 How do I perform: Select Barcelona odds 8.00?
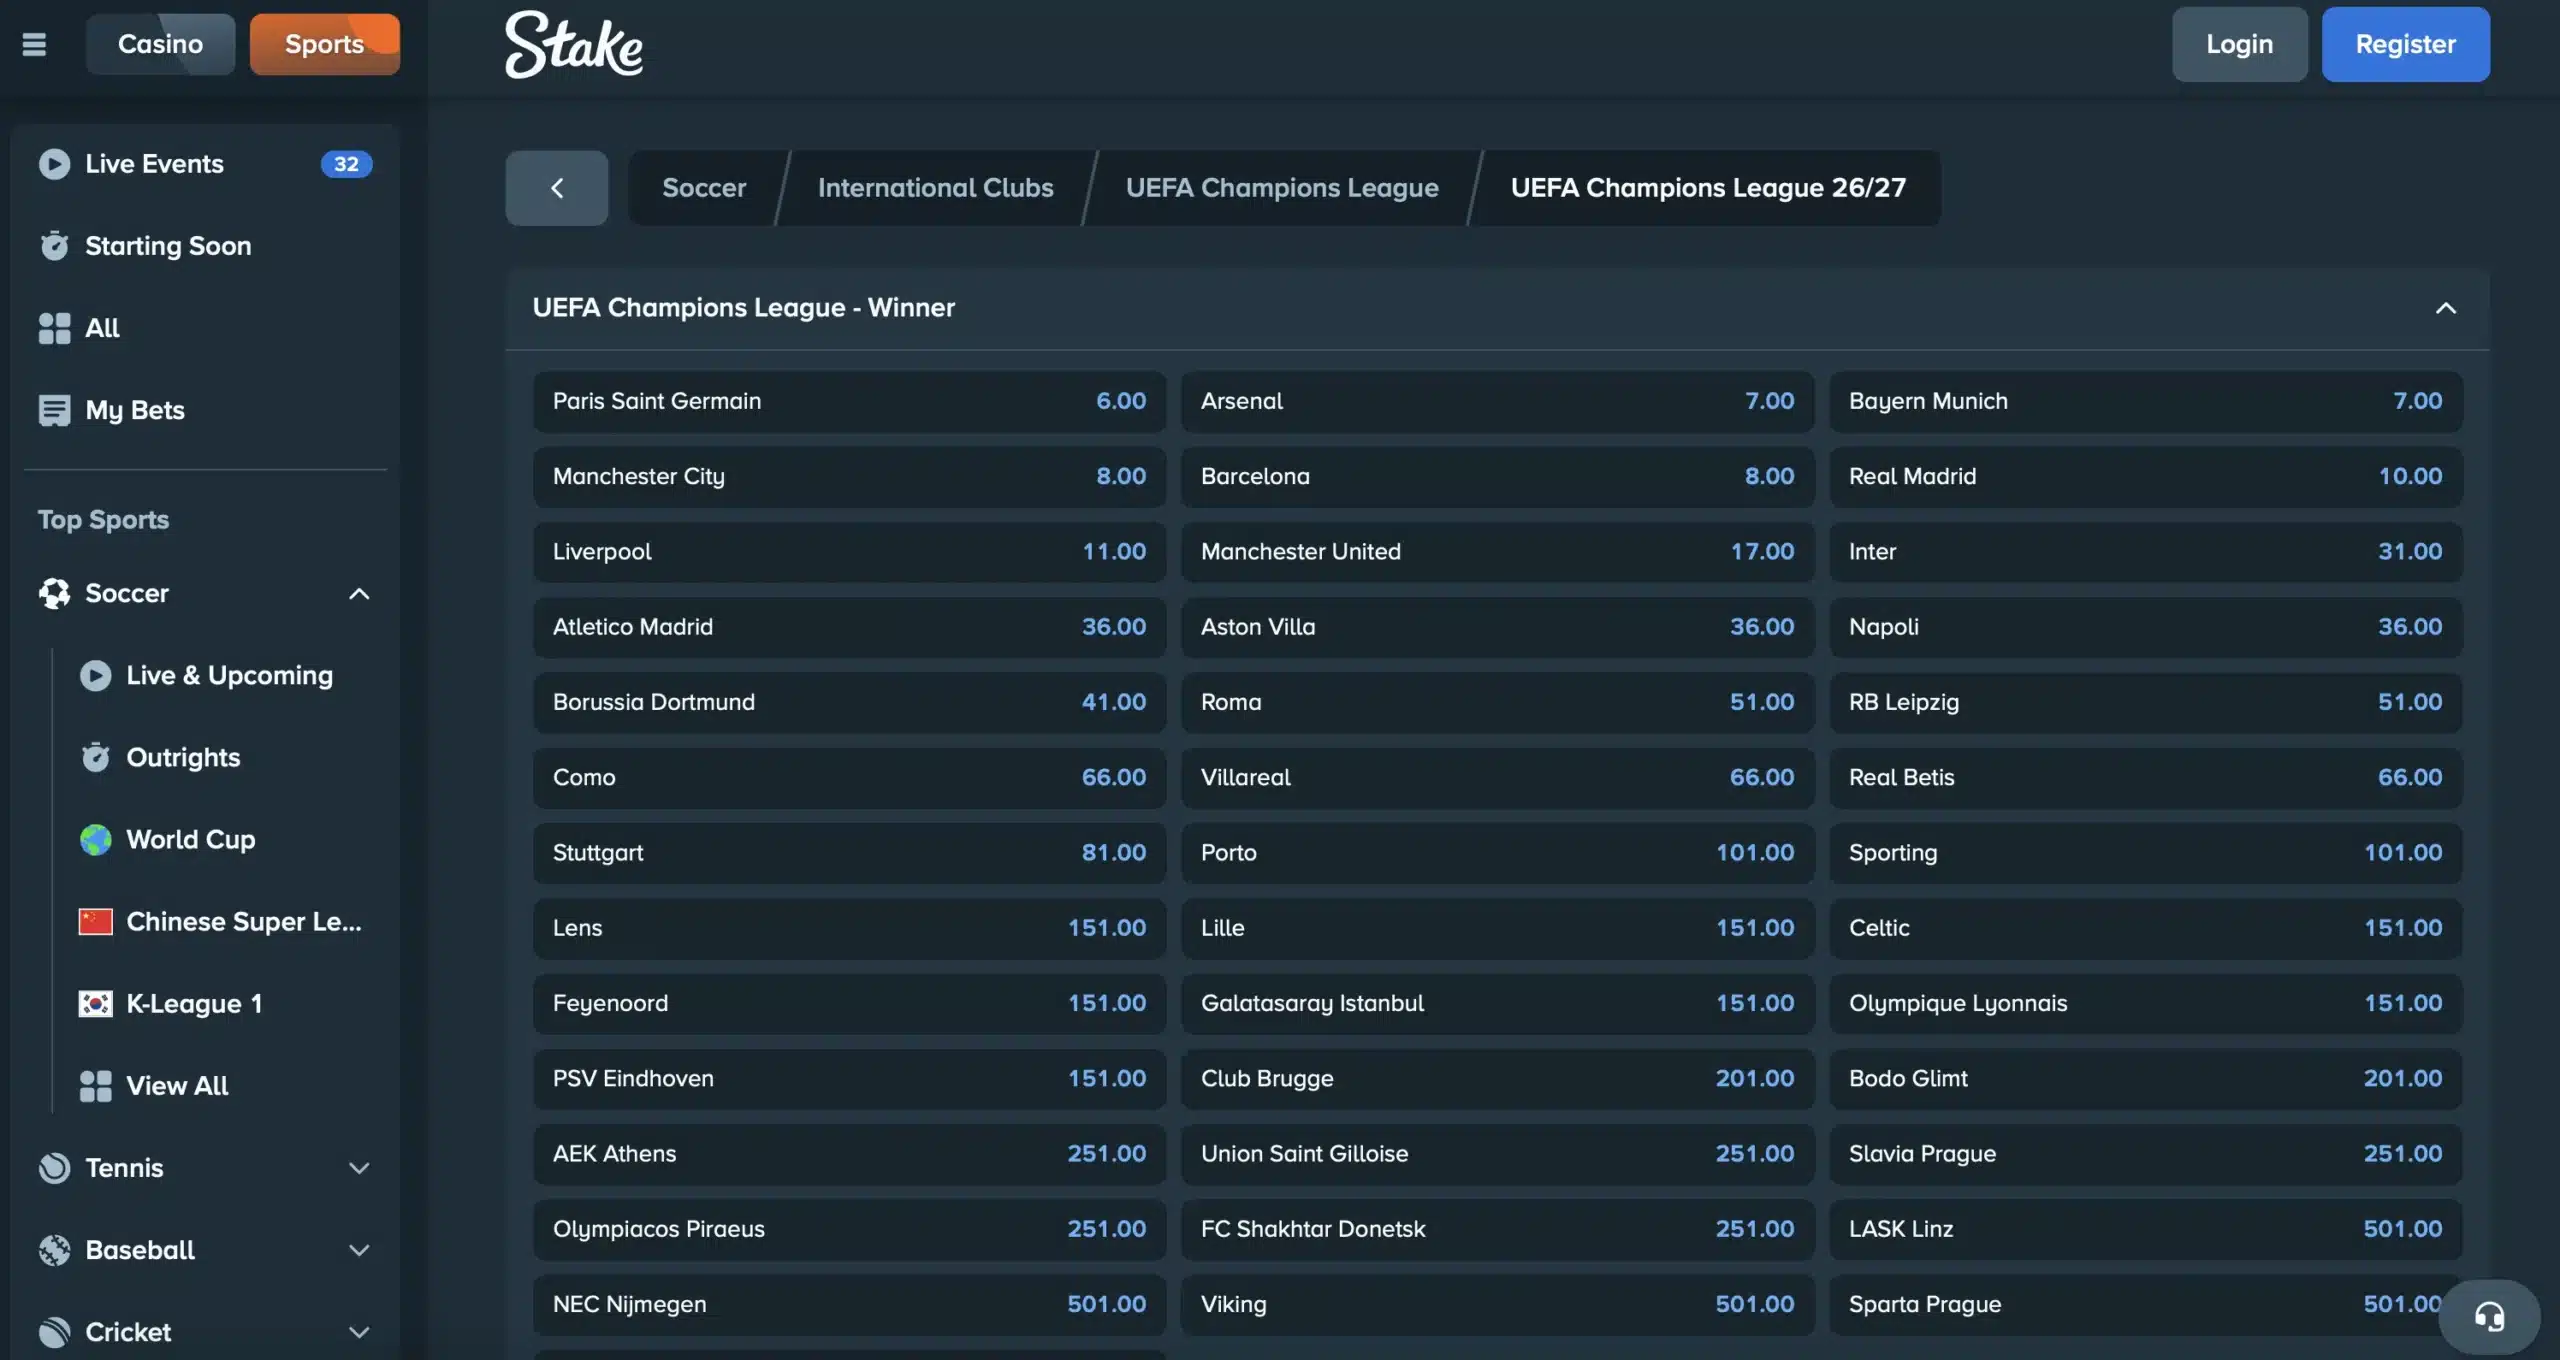1497,476
